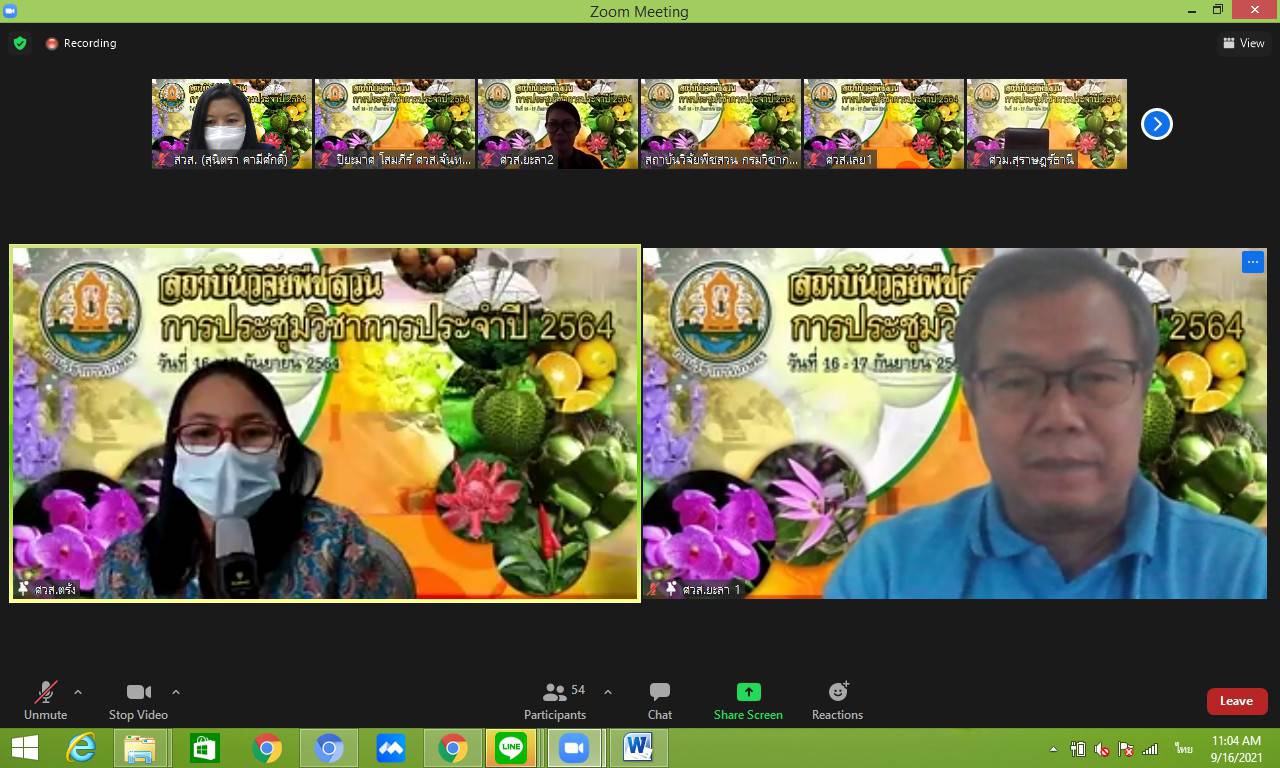
Task: Expand the arrow next to Participants
Action: (607, 692)
